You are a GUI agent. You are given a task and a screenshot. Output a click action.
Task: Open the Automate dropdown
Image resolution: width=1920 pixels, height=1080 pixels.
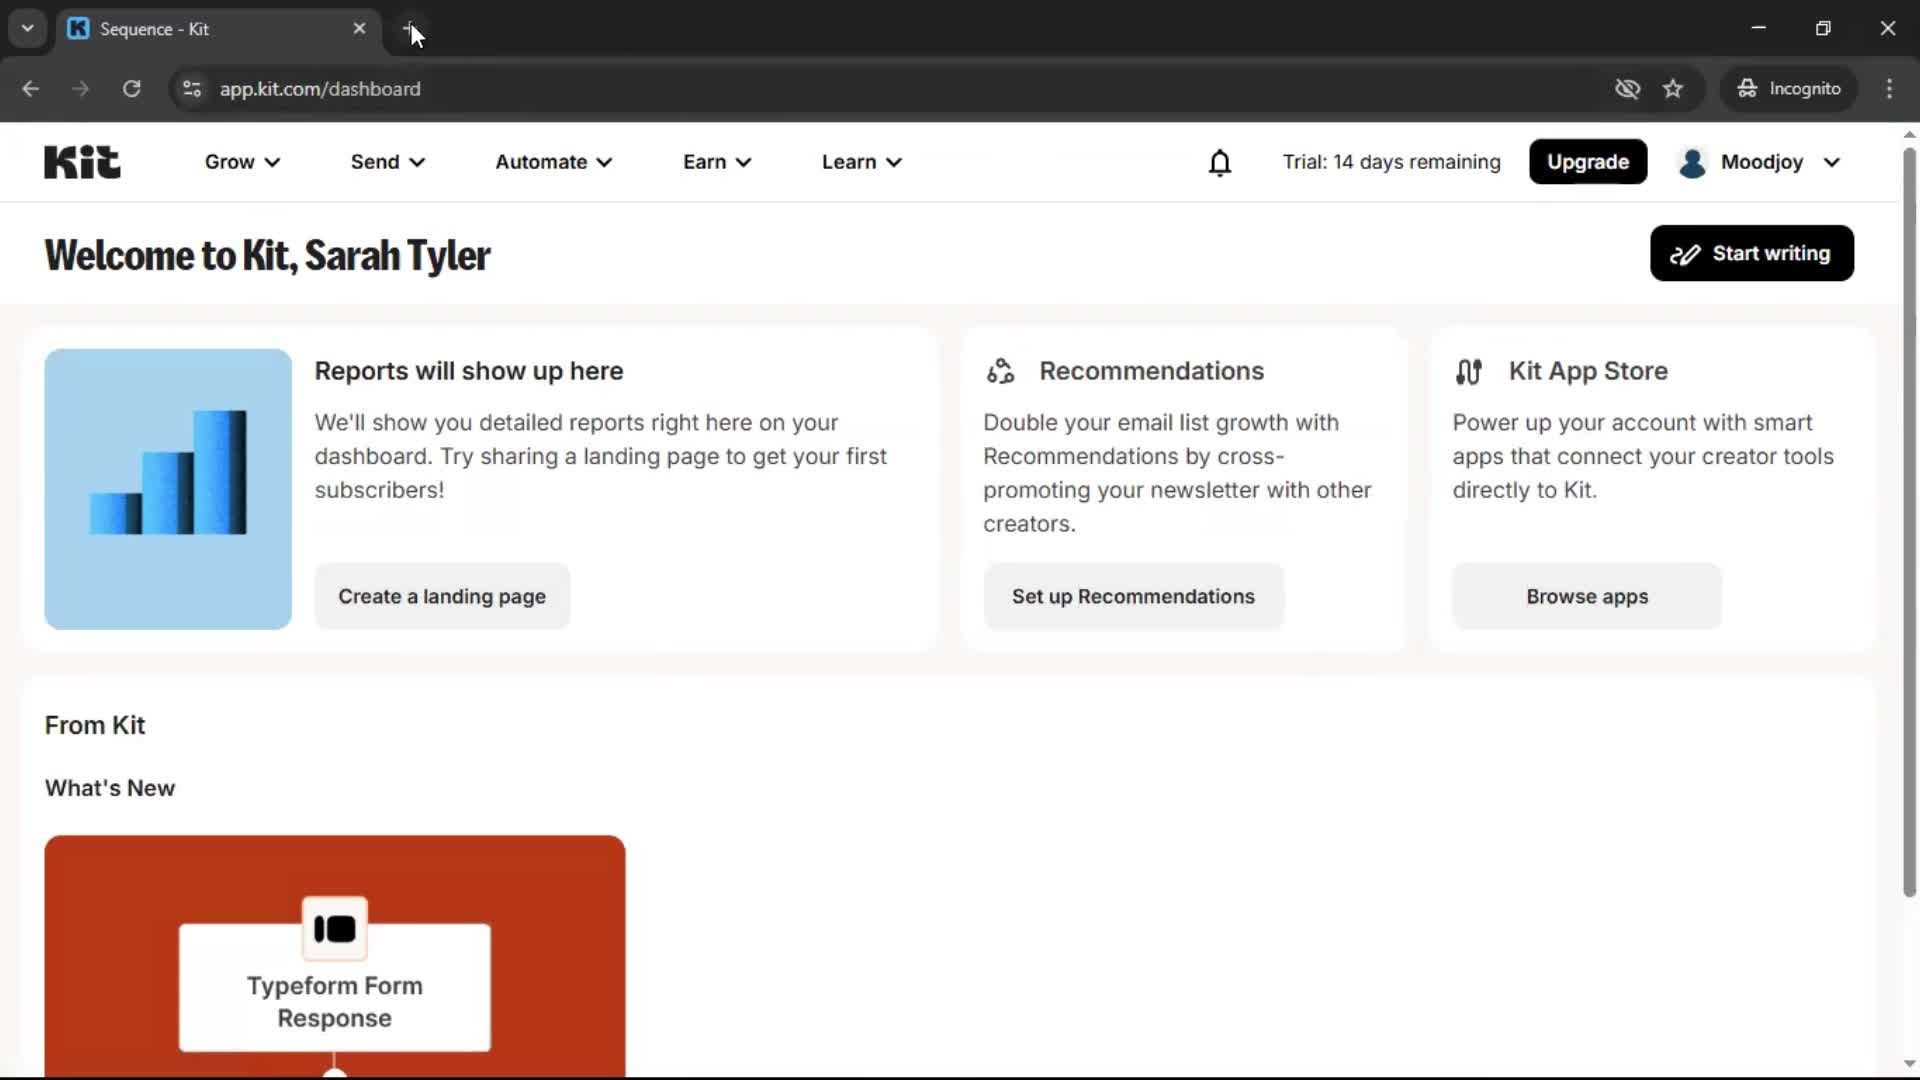click(553, 161)
